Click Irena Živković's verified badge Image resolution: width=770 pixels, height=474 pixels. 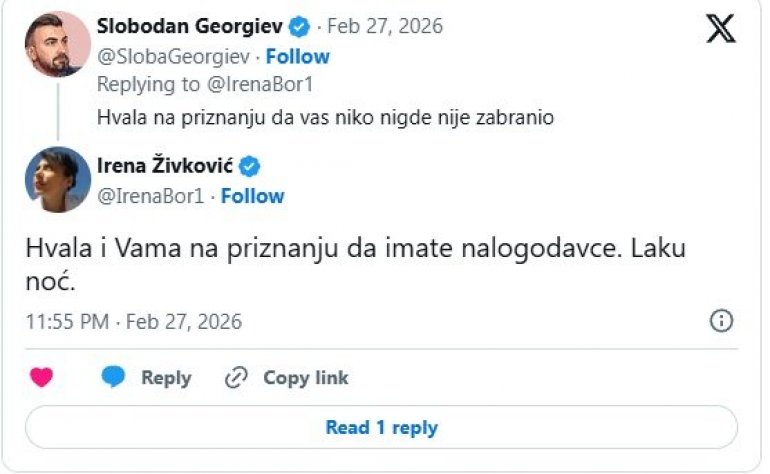(x=250, y=166)
